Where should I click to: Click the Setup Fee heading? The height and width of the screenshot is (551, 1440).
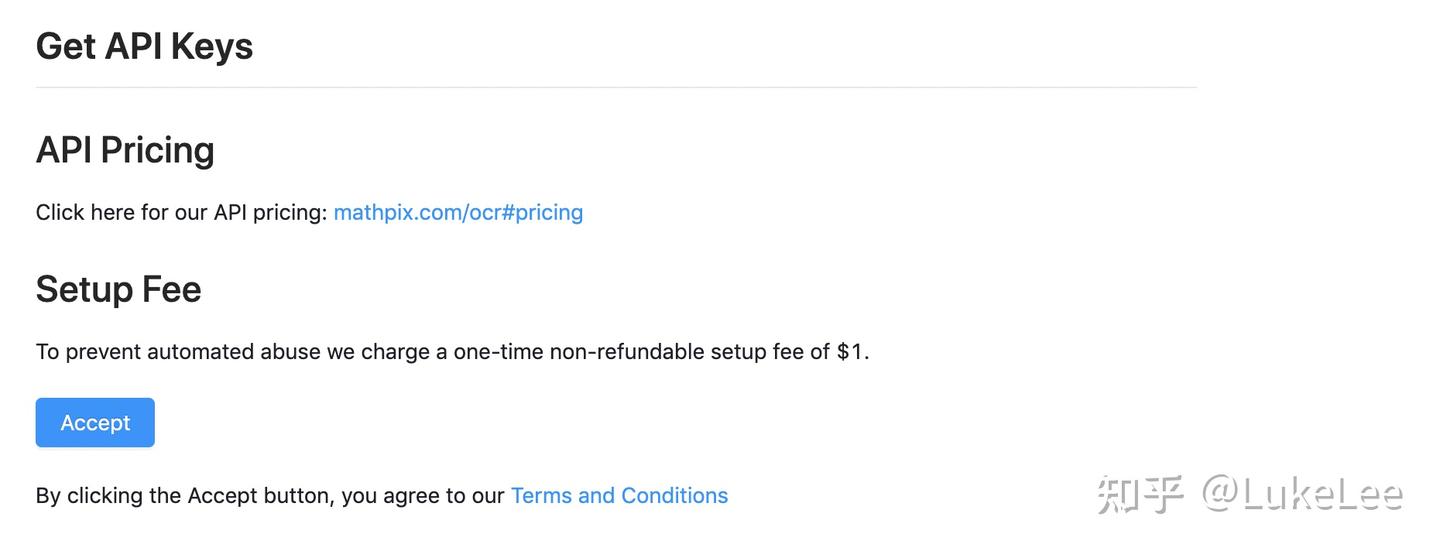(x=118, y=289)
